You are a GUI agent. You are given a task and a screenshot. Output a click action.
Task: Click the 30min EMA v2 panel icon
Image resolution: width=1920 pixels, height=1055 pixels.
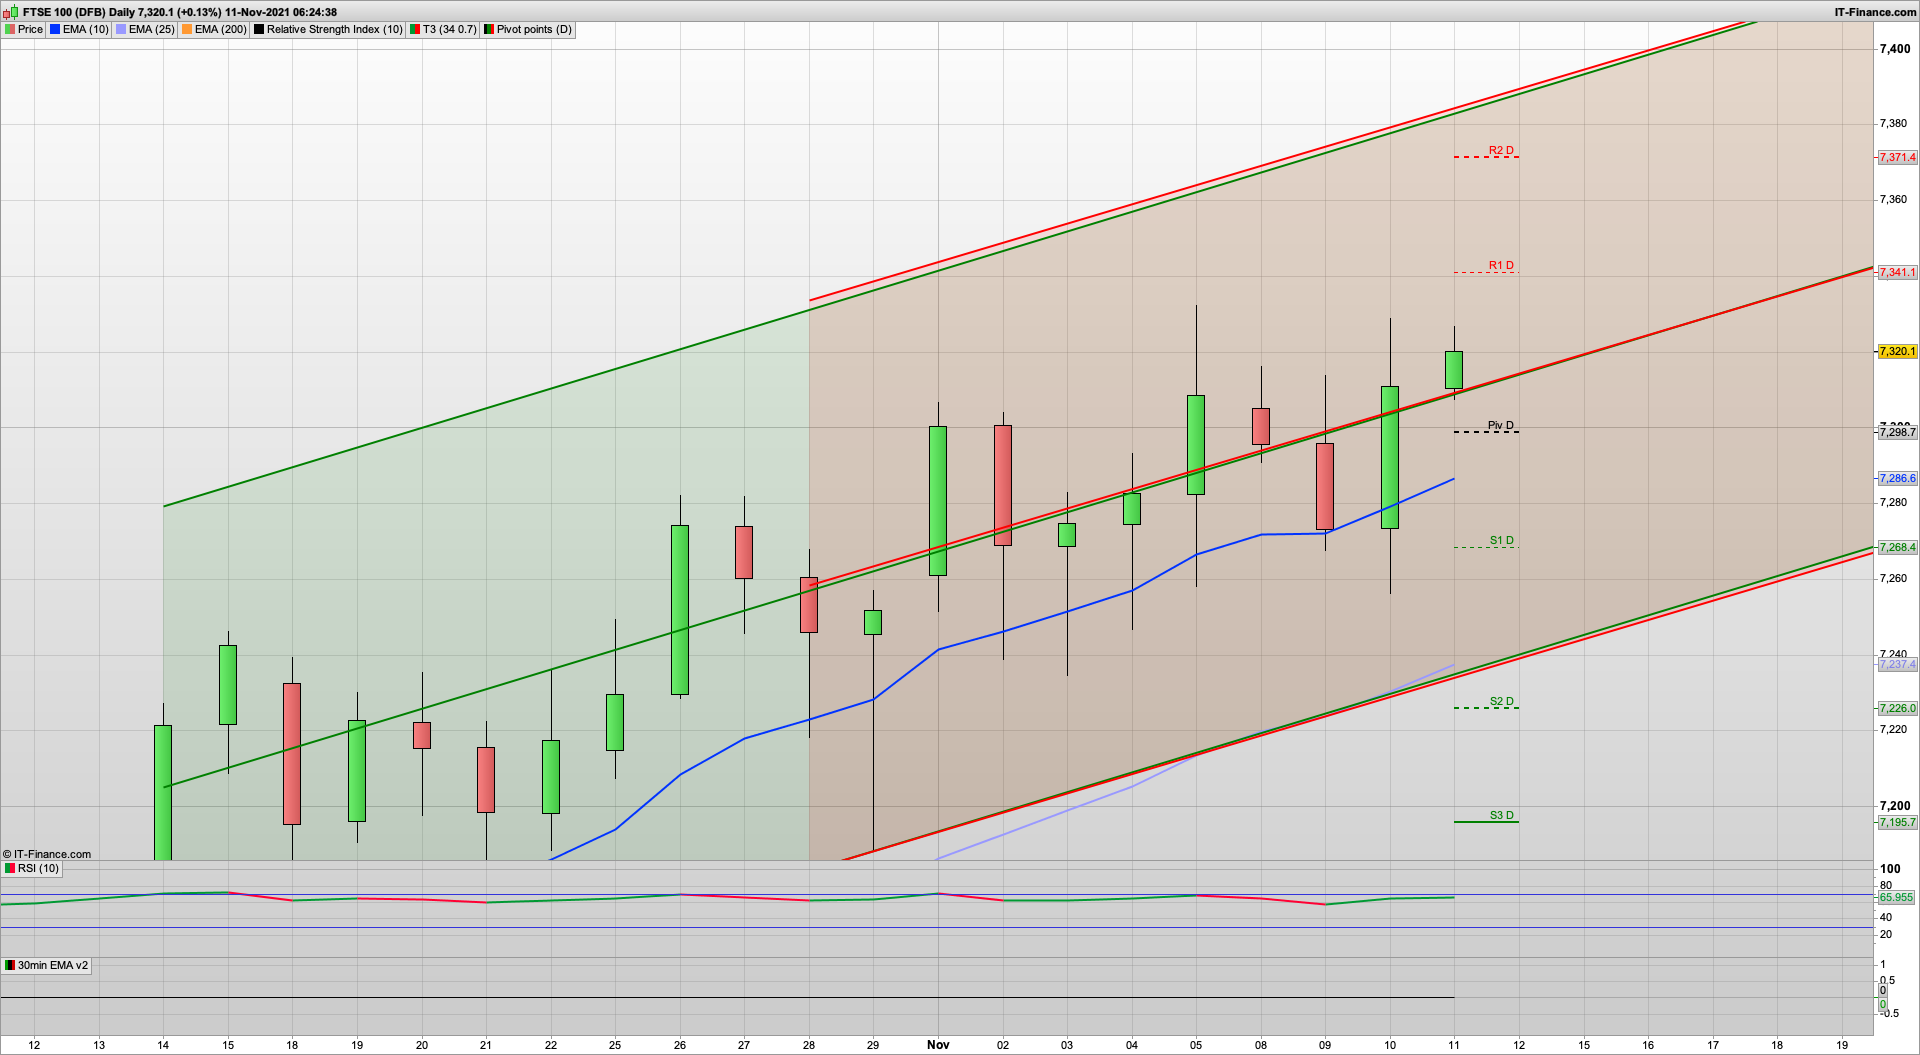[10, 965]
